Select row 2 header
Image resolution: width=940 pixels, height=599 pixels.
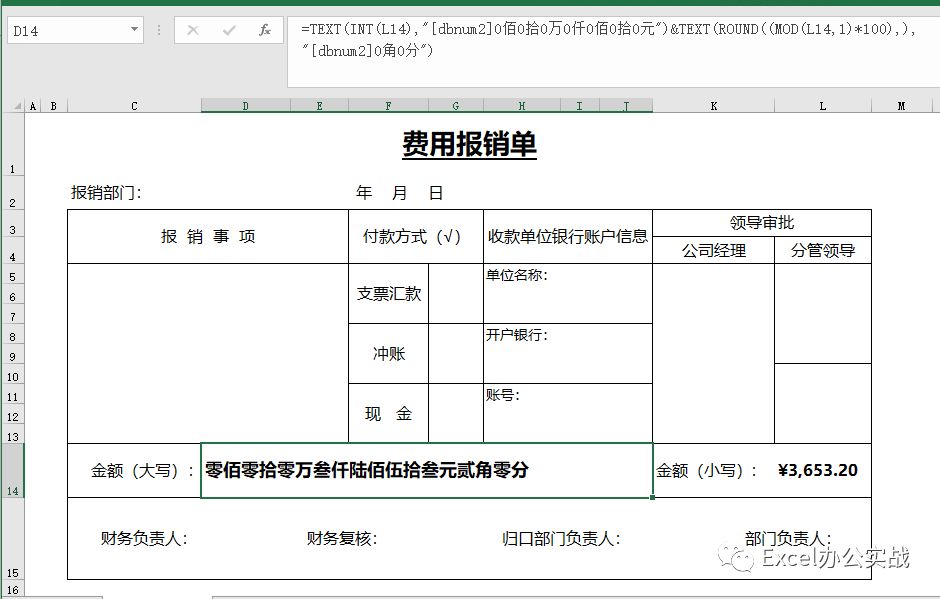coord(12,192)
